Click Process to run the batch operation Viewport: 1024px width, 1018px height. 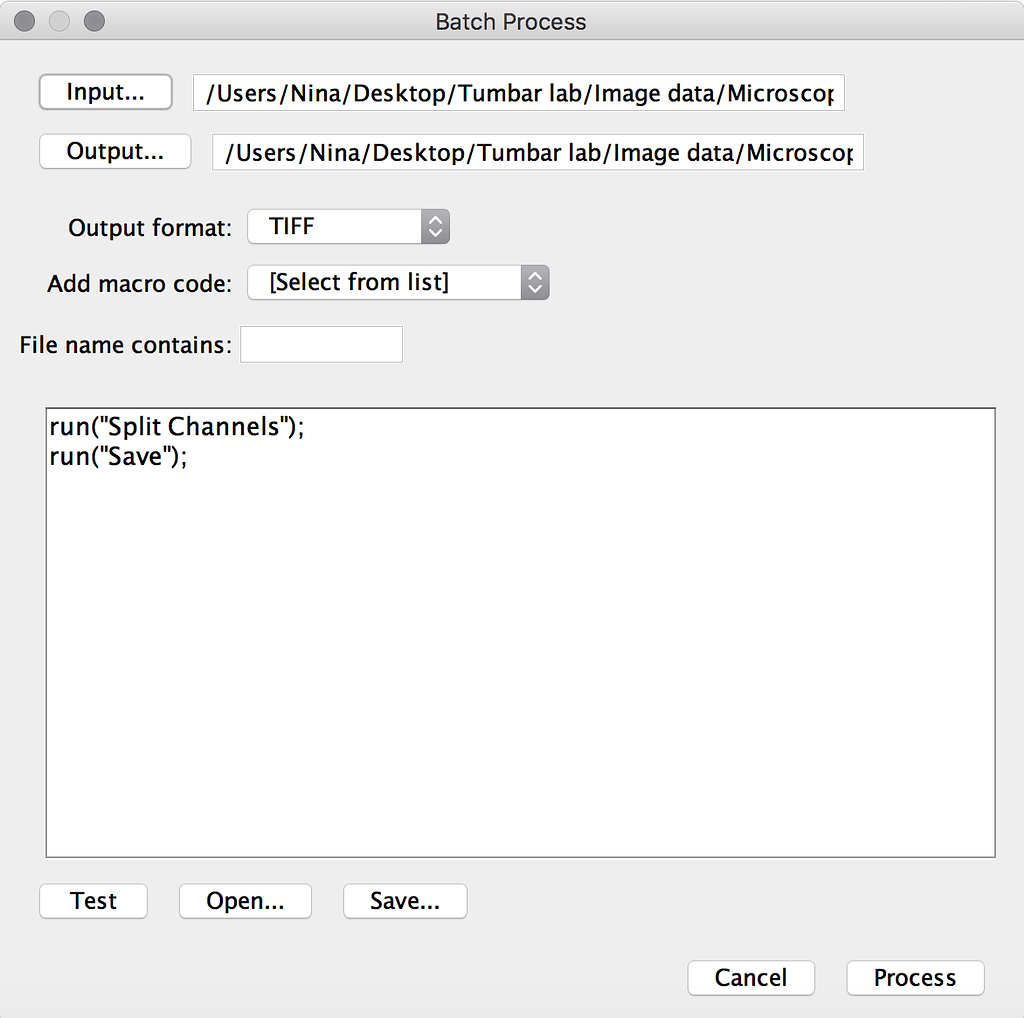point(914,977)
